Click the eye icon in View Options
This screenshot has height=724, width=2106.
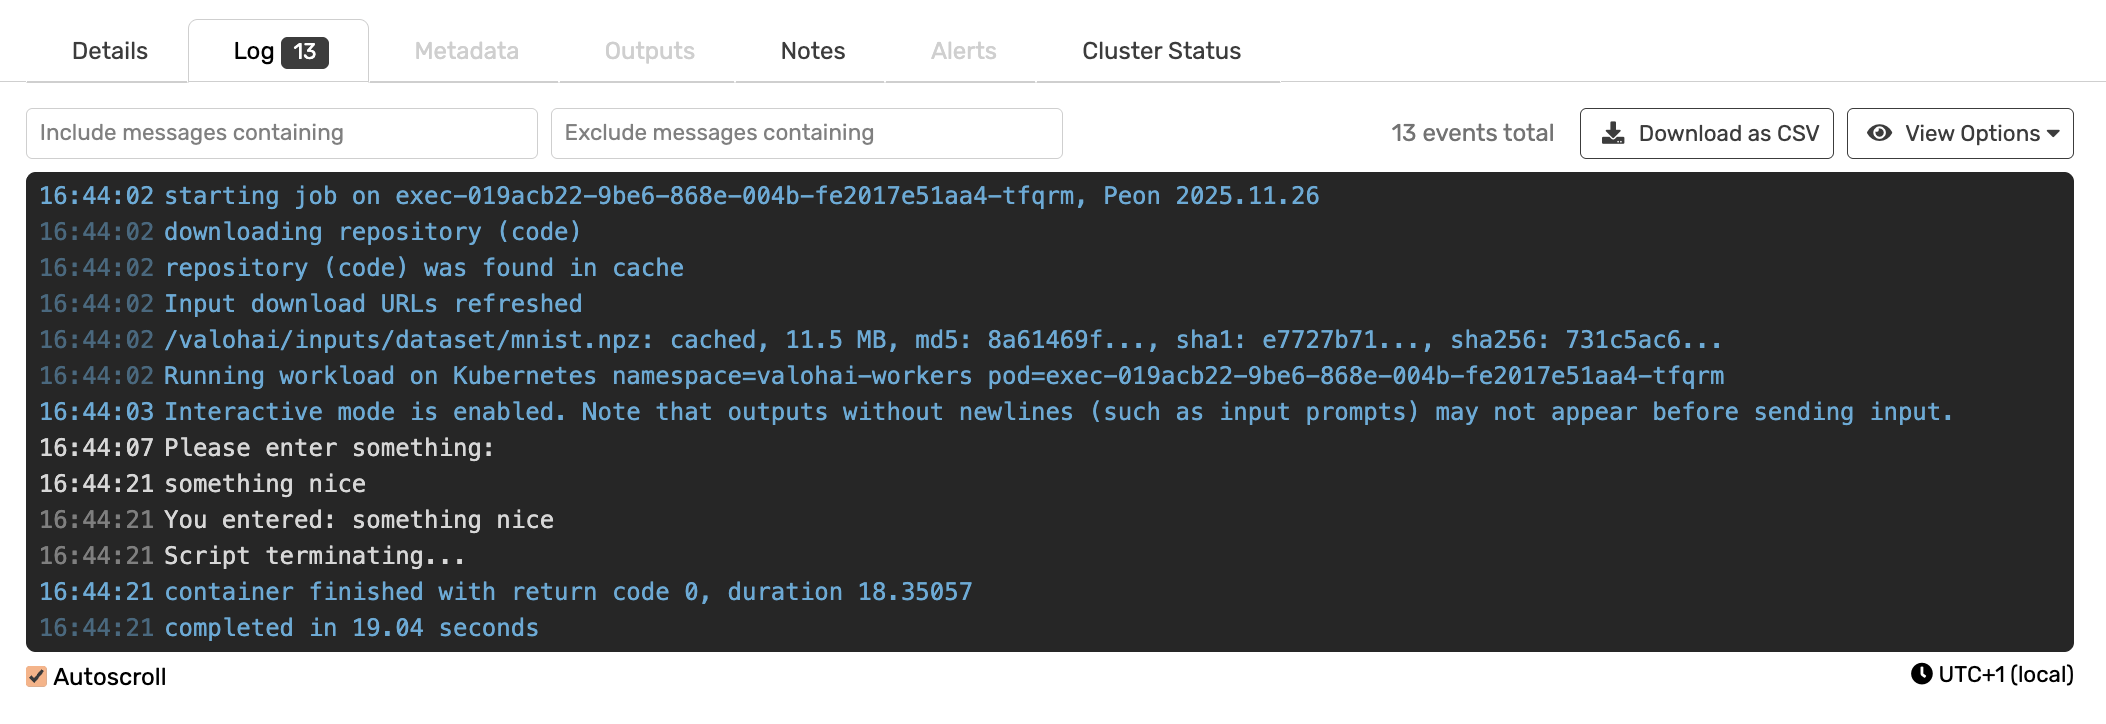1880,133
